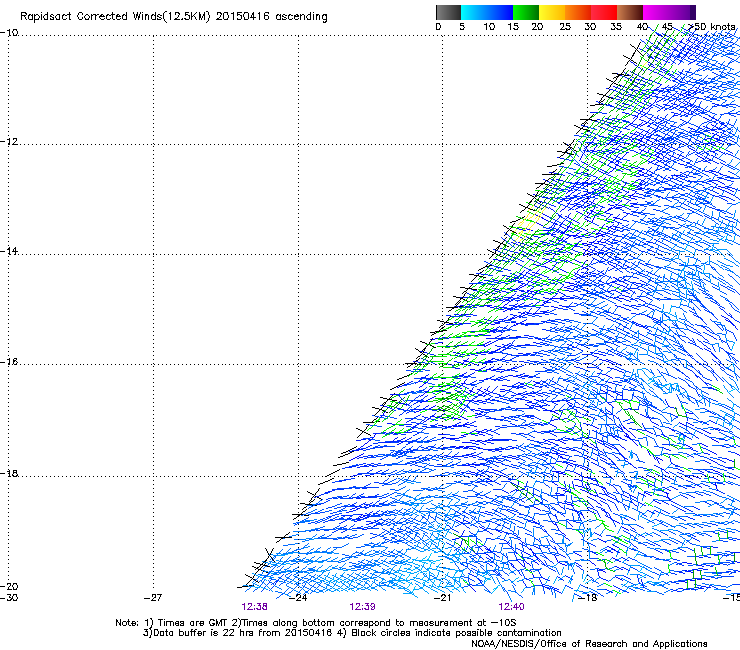Screen dimensions: 740x650
Task: Click the green 15-20 knots legend segment
Action: (x=526, y=12)
